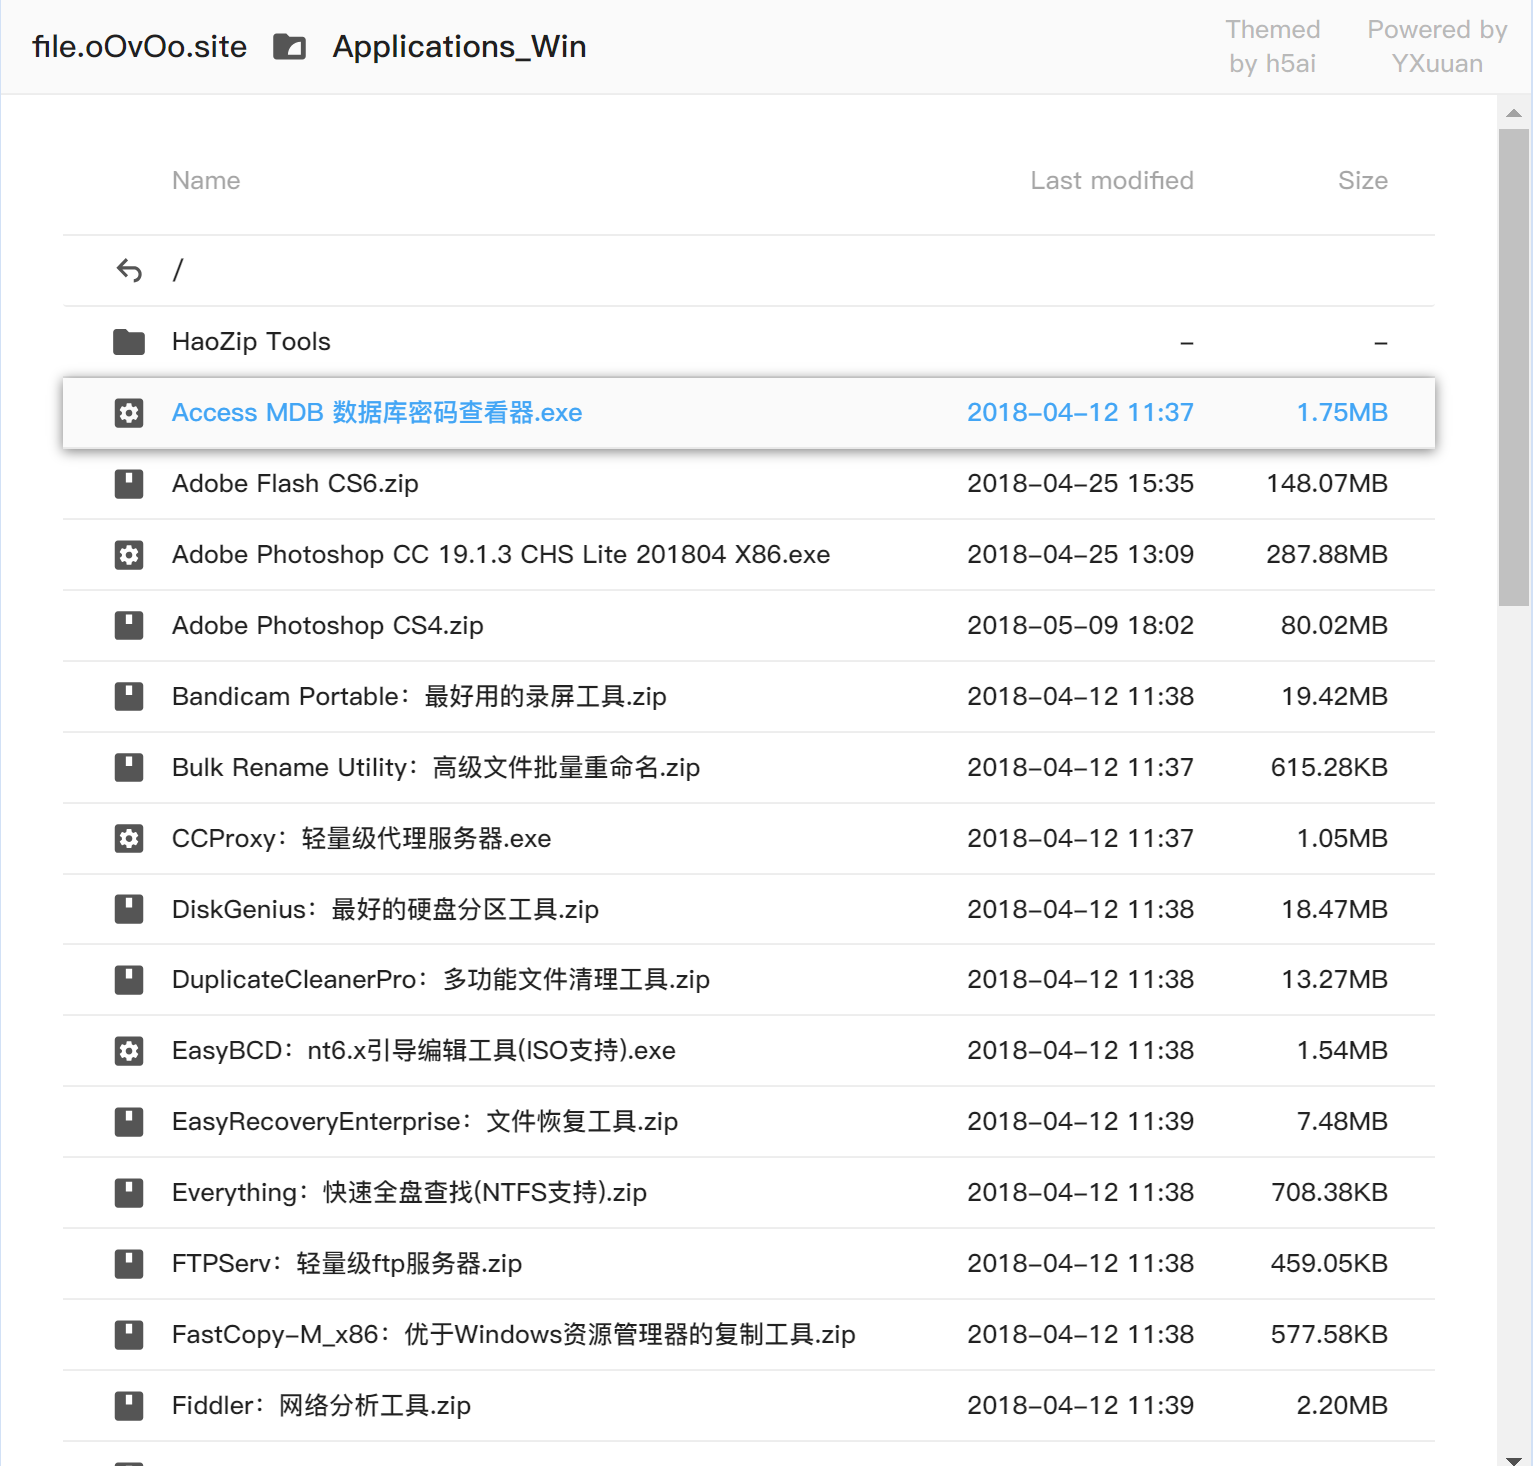Screen dimensions: 1533x1466
Task: Sort by Last modified column header
Action: [1112, 181]
